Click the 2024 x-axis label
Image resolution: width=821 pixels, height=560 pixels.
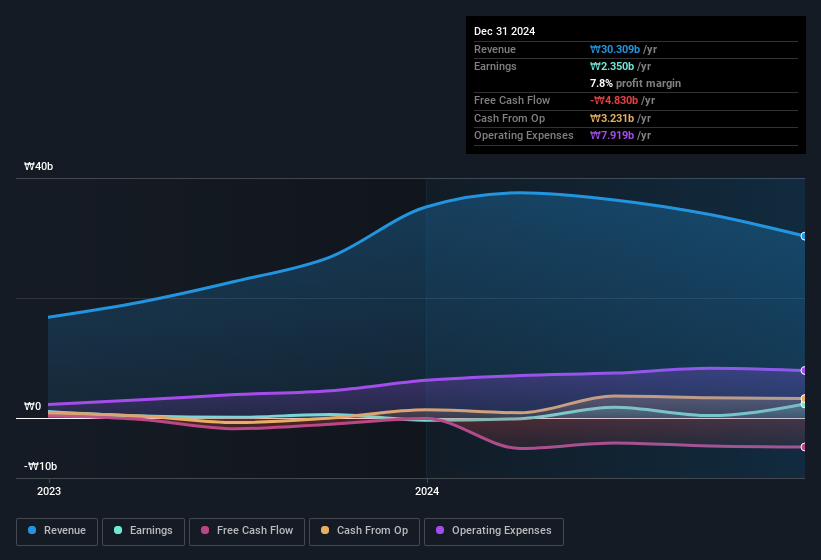pyautogui.click(x=427, y=491)
